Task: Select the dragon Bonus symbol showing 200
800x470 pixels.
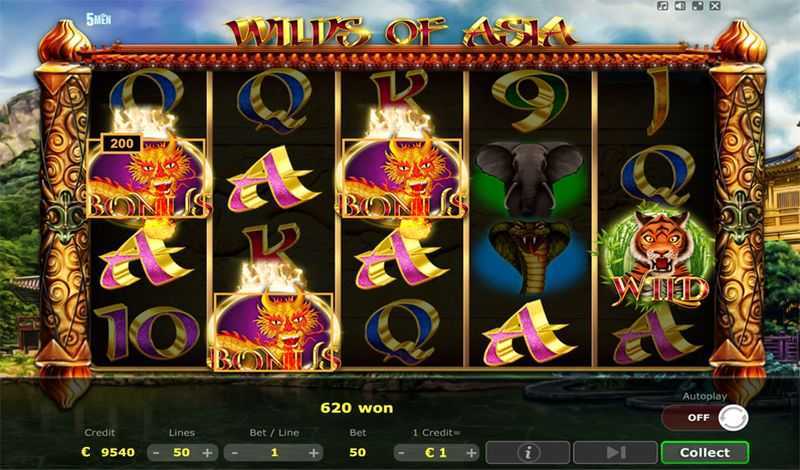Action: click(x=148, y=176)
